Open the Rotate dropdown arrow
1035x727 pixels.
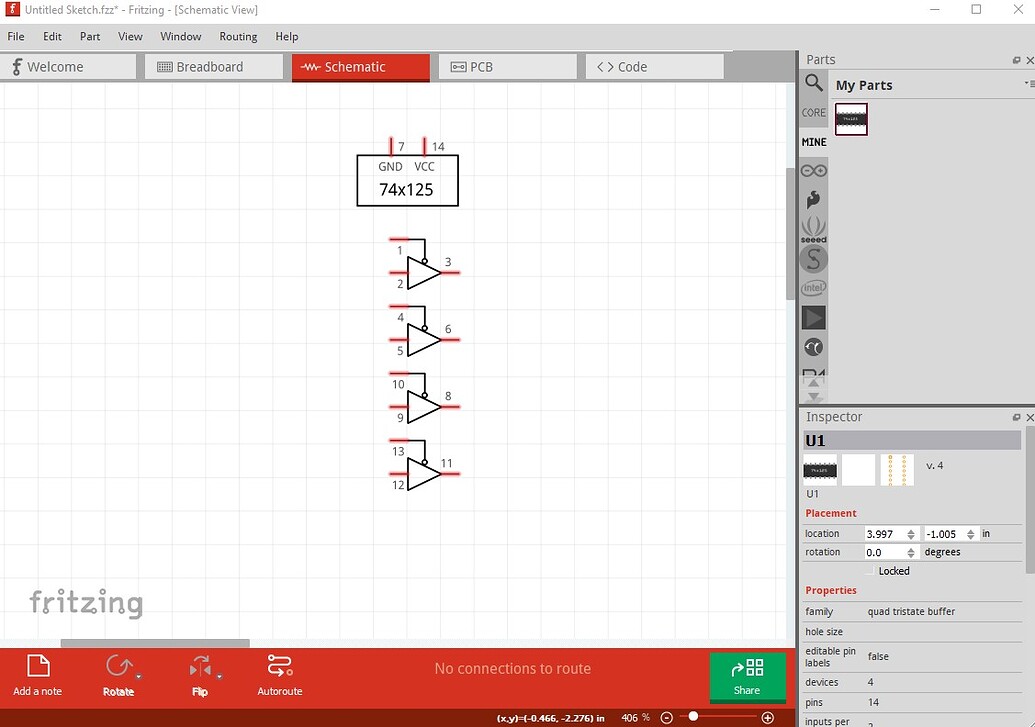[139, 677]
